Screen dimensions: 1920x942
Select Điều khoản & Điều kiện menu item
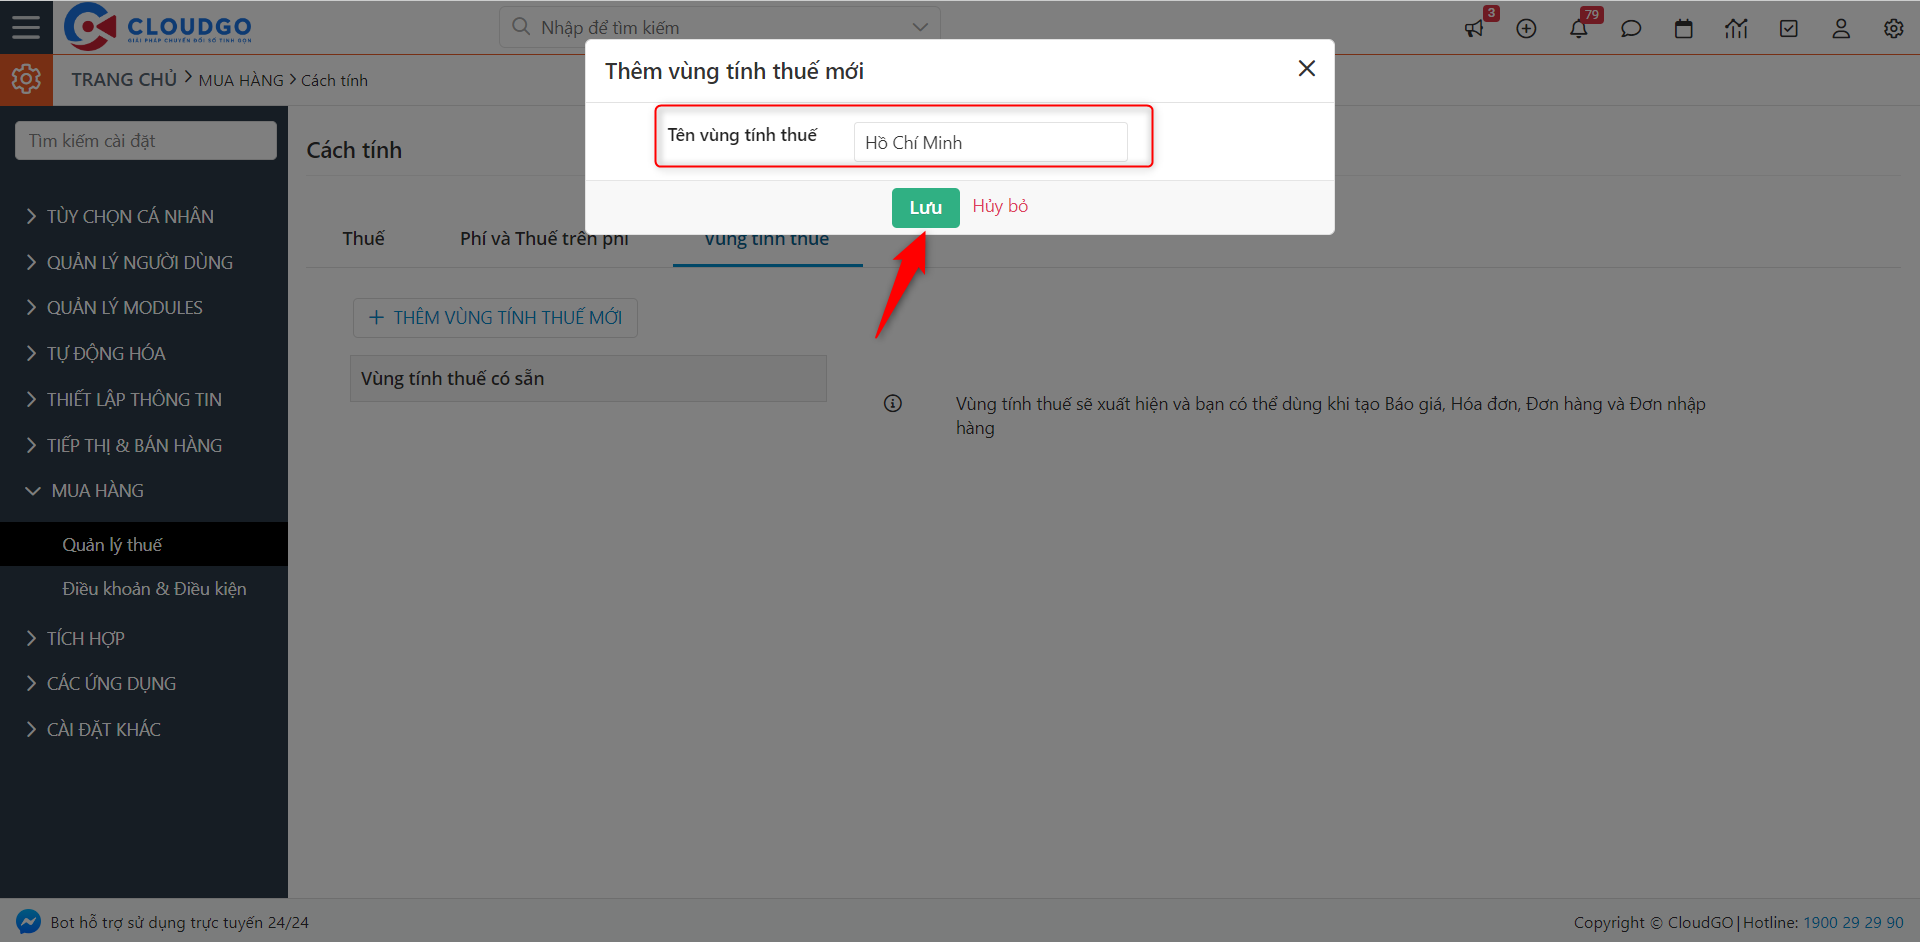click(154, 589)
